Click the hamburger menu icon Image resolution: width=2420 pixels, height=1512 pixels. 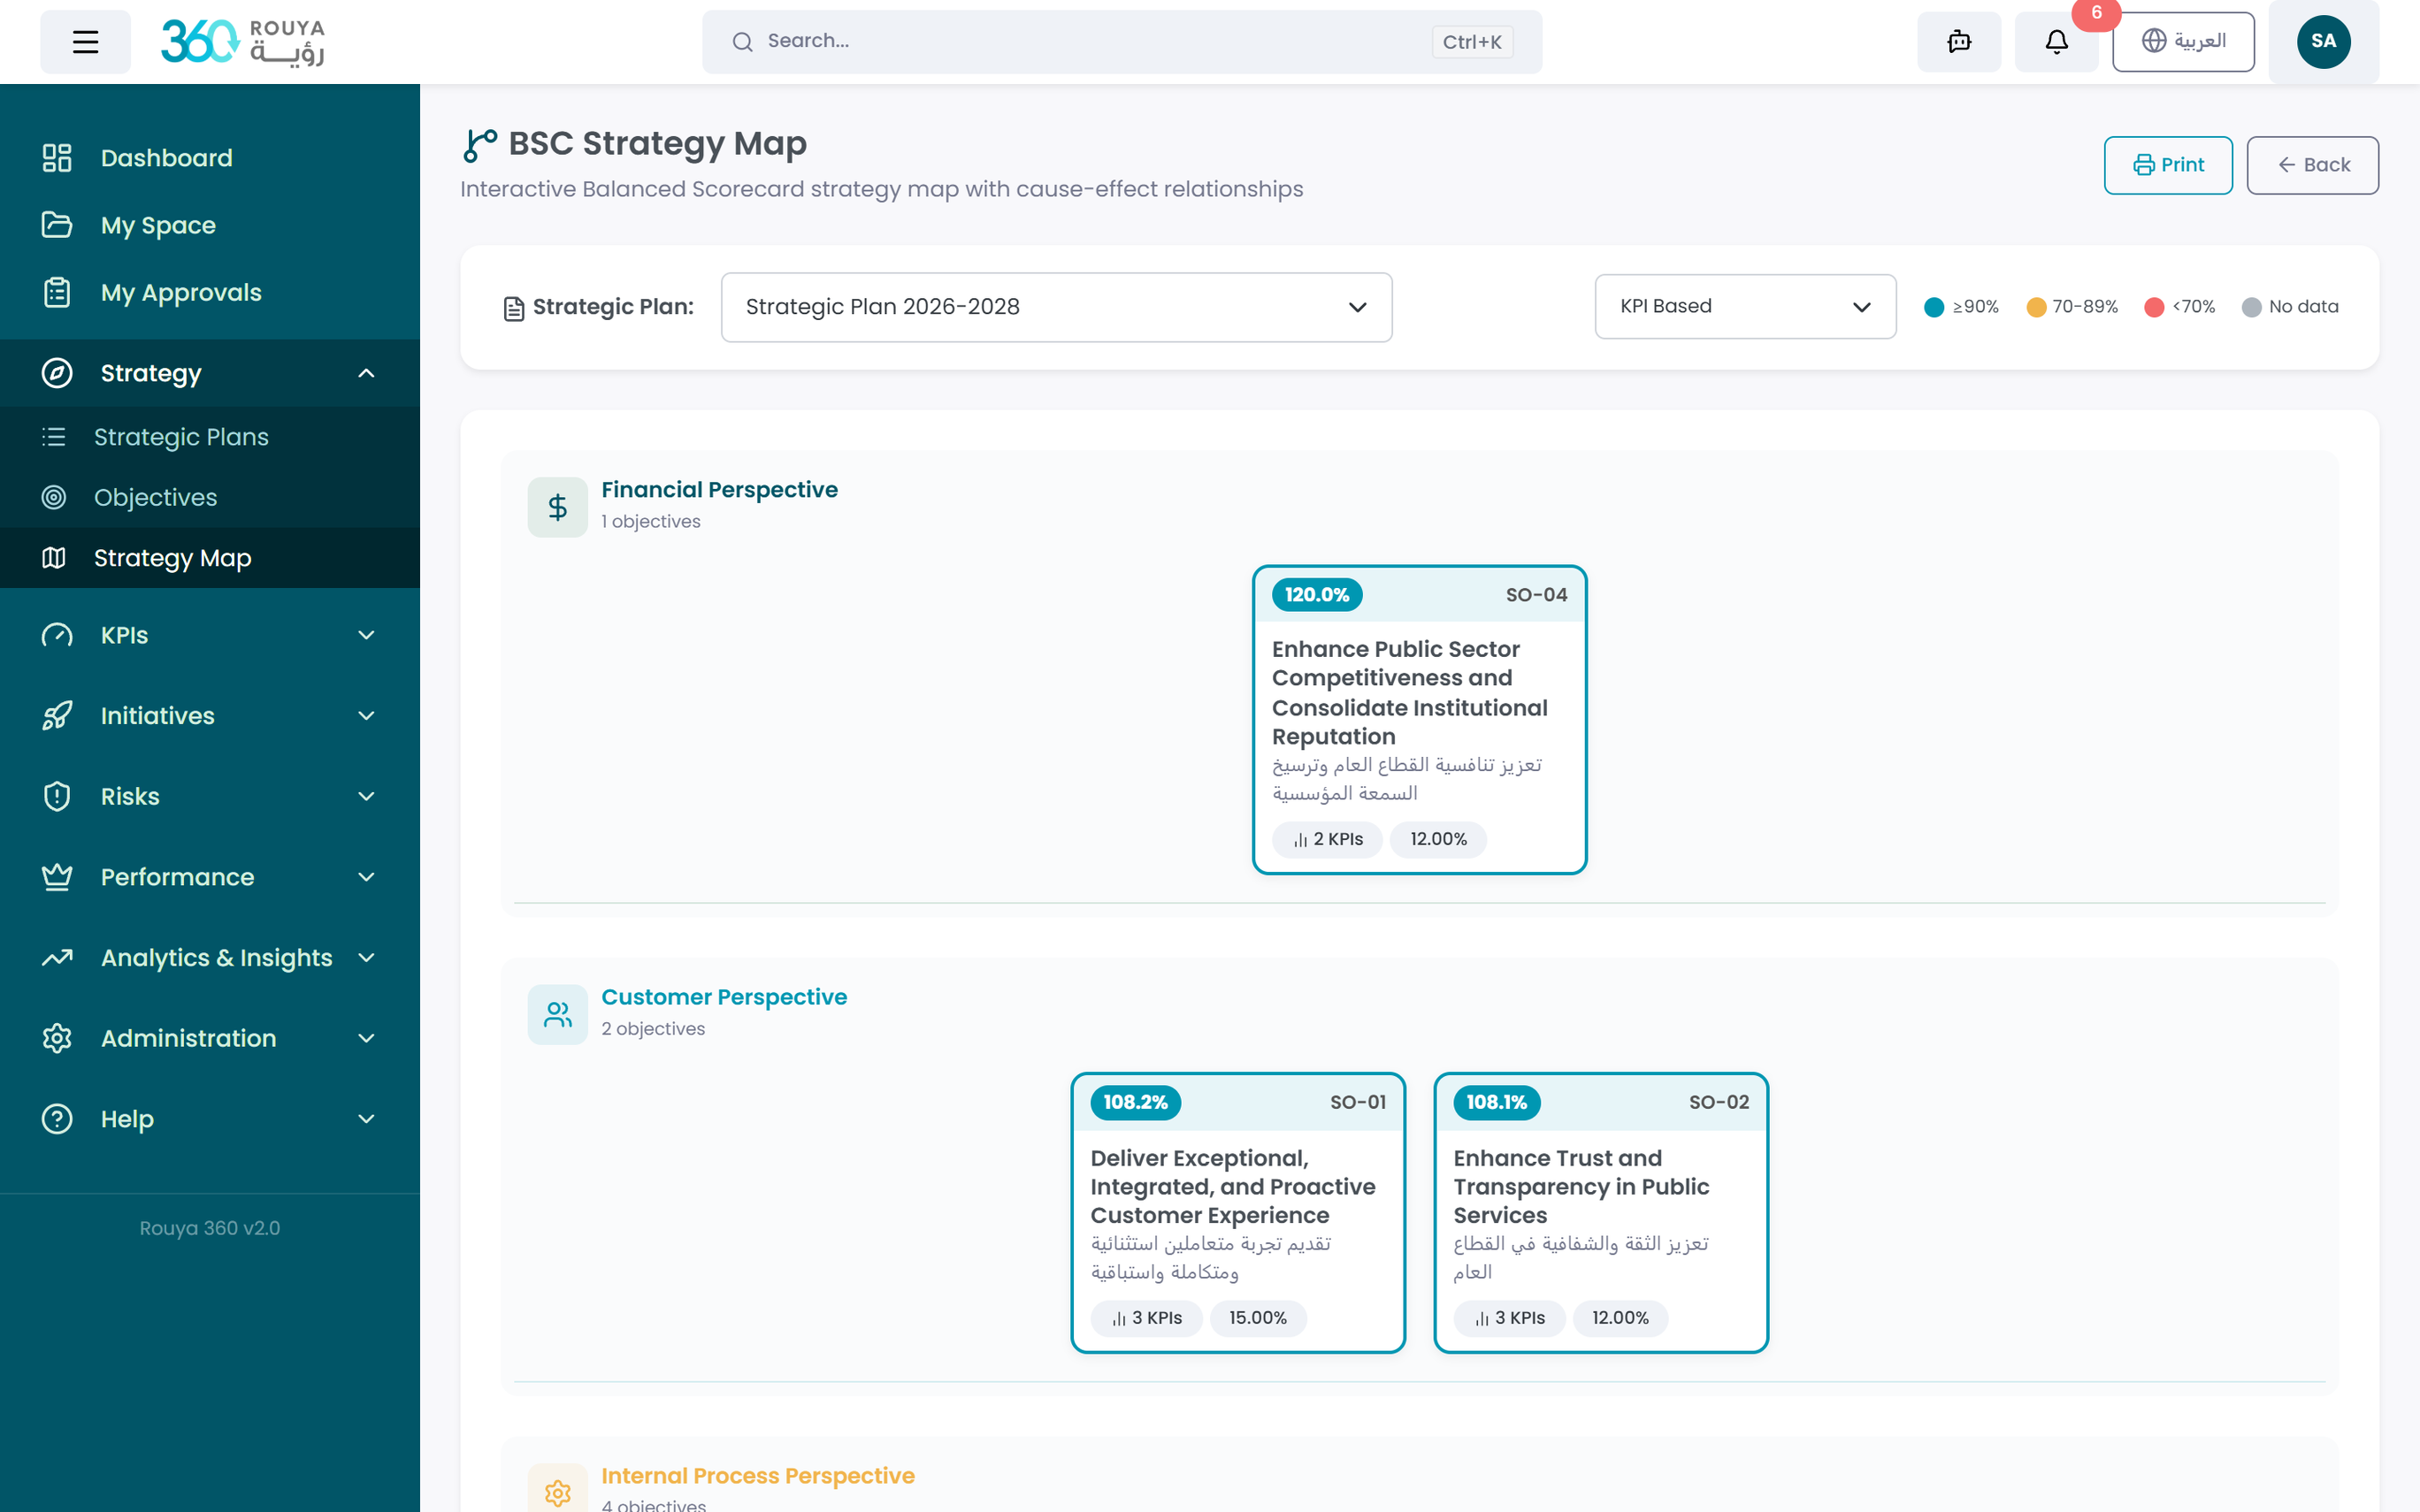(x=85, y=42)
